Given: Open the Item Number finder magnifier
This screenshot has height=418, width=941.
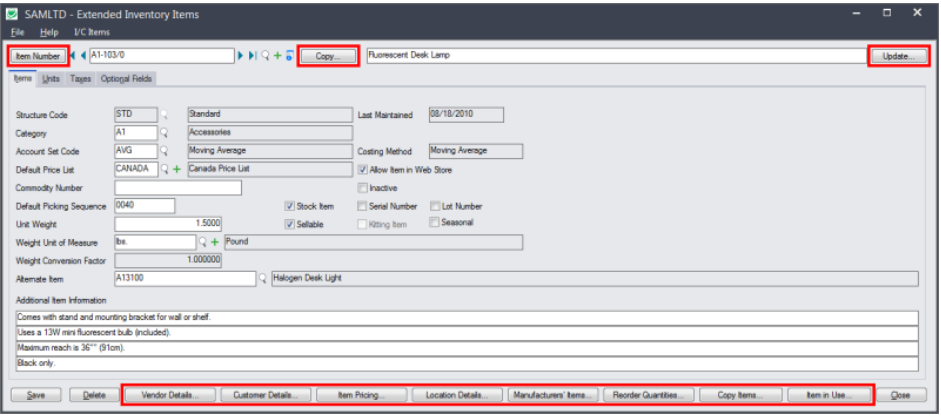Looking at the screenshot, I should pyautogui.click(x=265, y=56).
